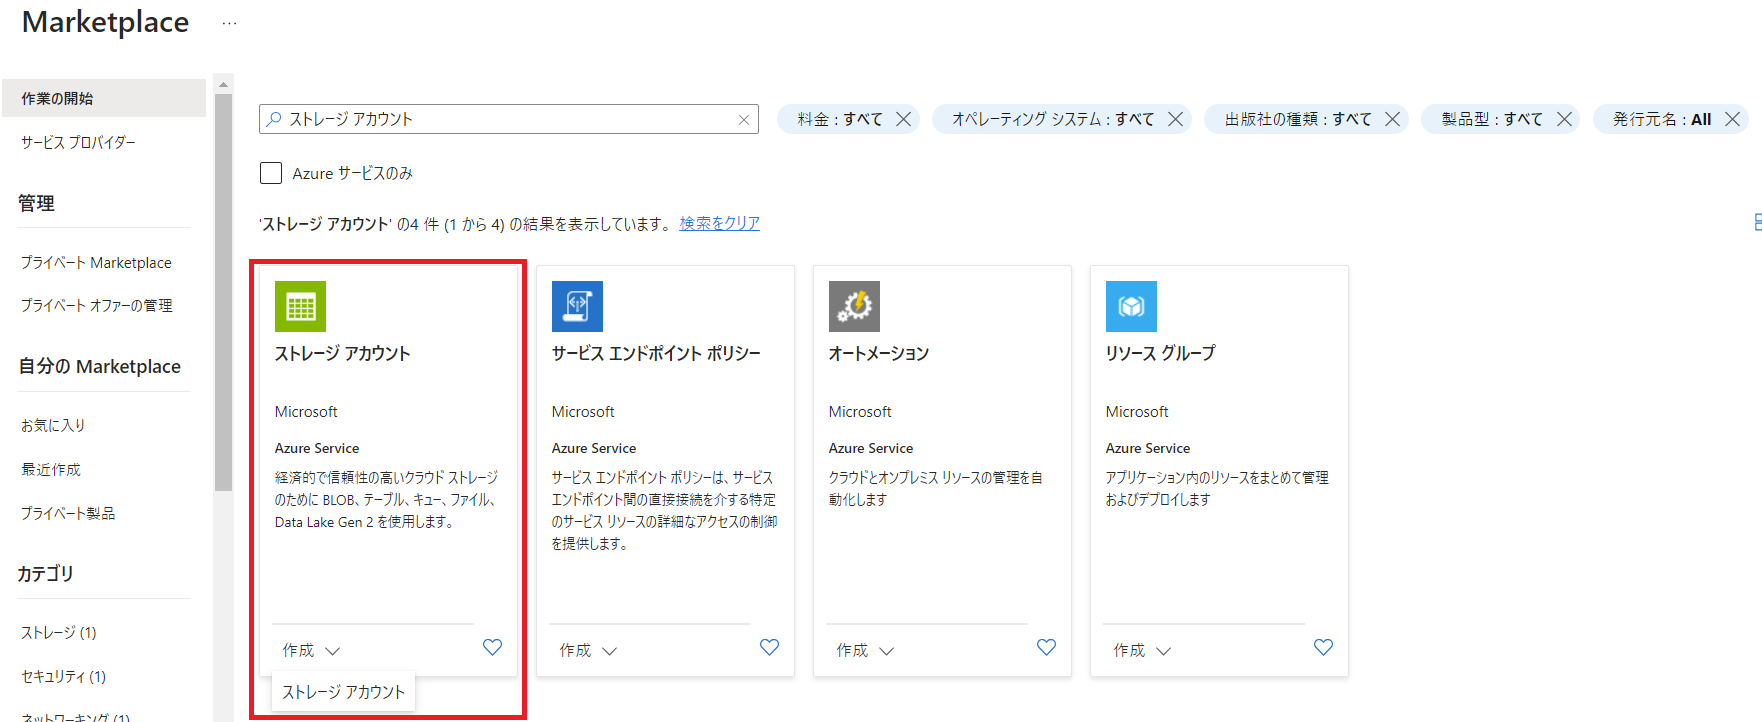Open お気に入り in the sidebar
The image size is (1762, 722).
(53, 425)
